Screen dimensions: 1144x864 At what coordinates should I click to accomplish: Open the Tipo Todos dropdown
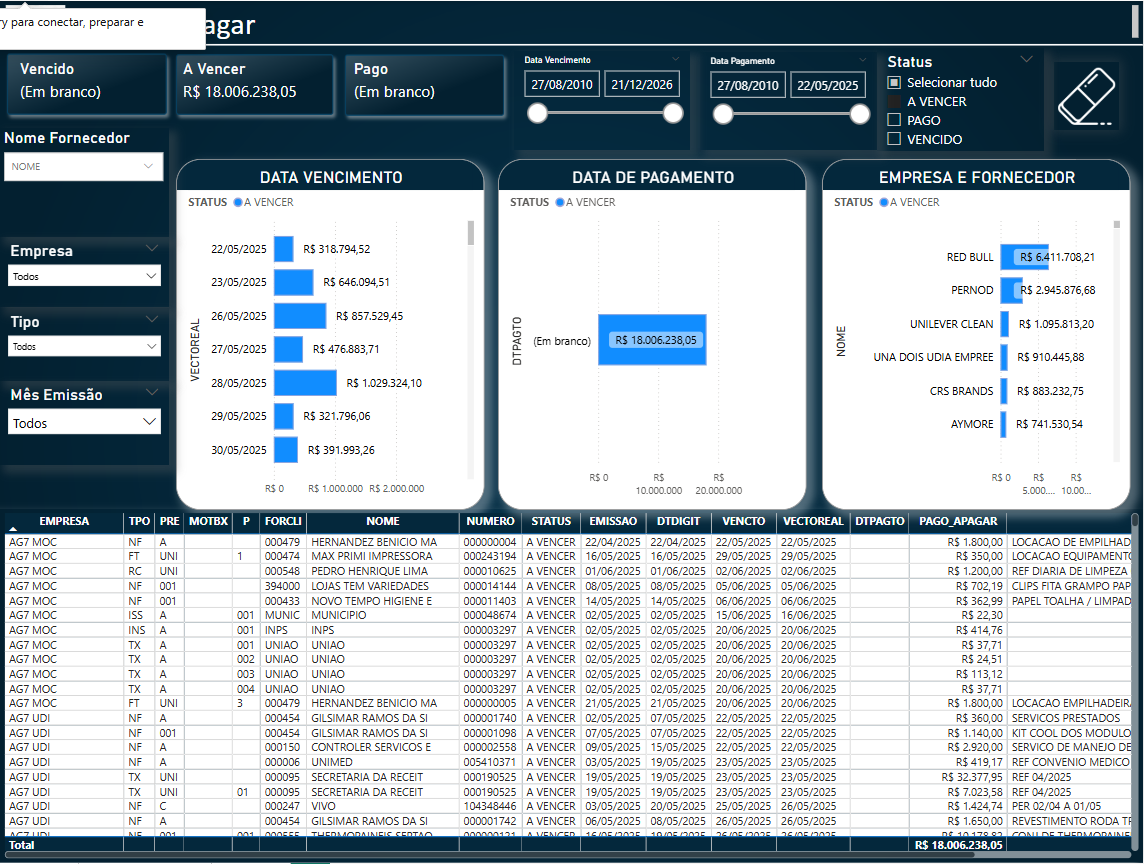(85, 347)
